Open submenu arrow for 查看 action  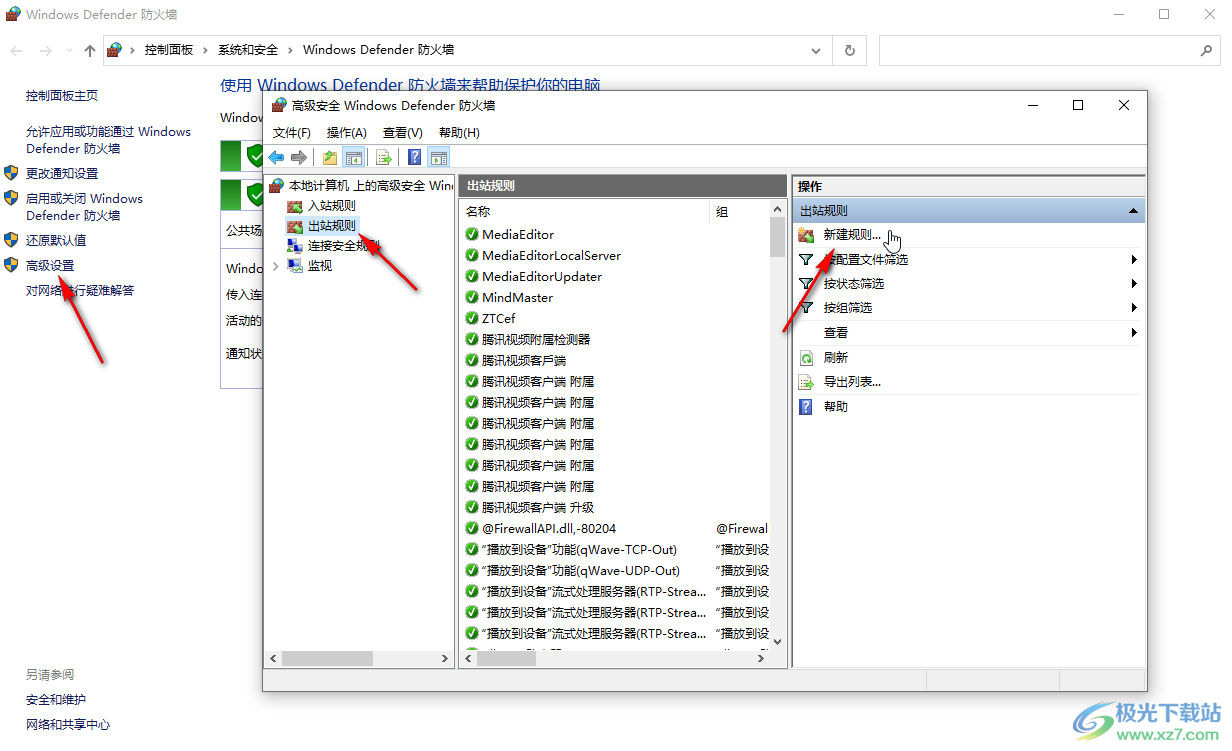tap(1134, 332)
